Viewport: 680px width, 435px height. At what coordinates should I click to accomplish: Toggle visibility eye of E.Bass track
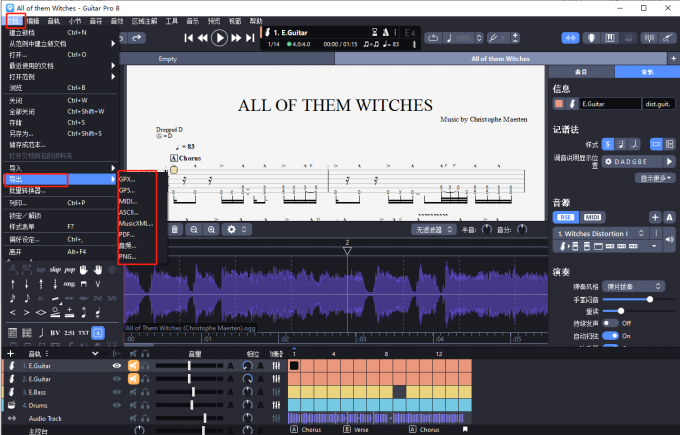point(117,392)
